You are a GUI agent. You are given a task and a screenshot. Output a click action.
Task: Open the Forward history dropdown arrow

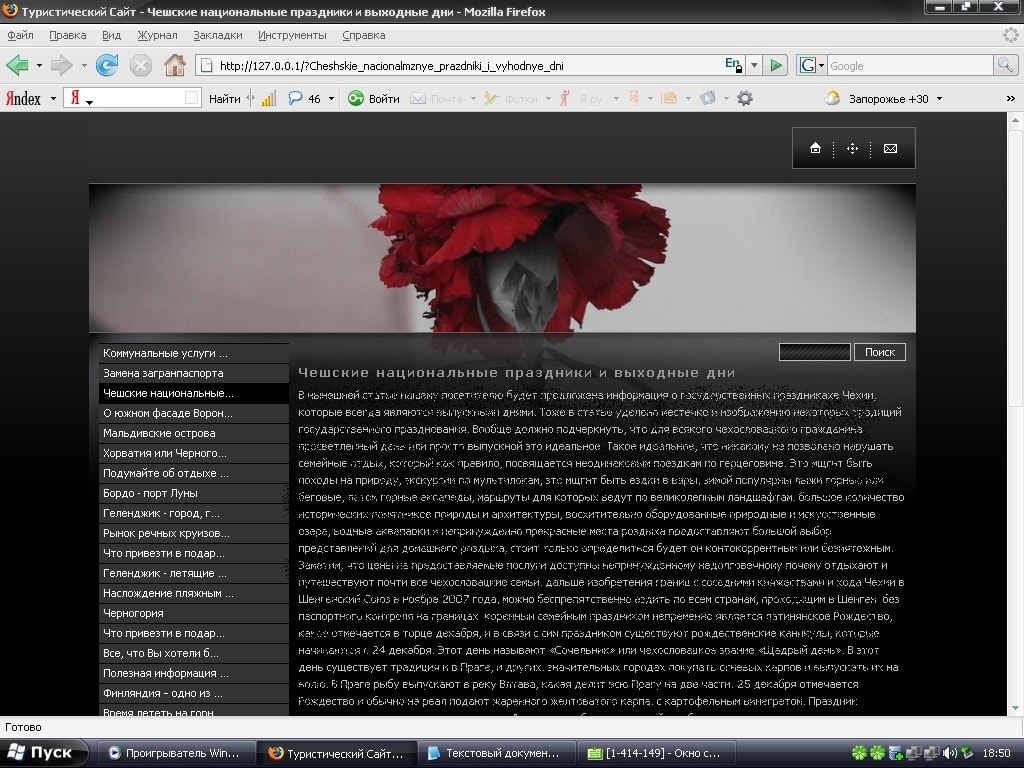pyautogui.click(x=84, y=65)
